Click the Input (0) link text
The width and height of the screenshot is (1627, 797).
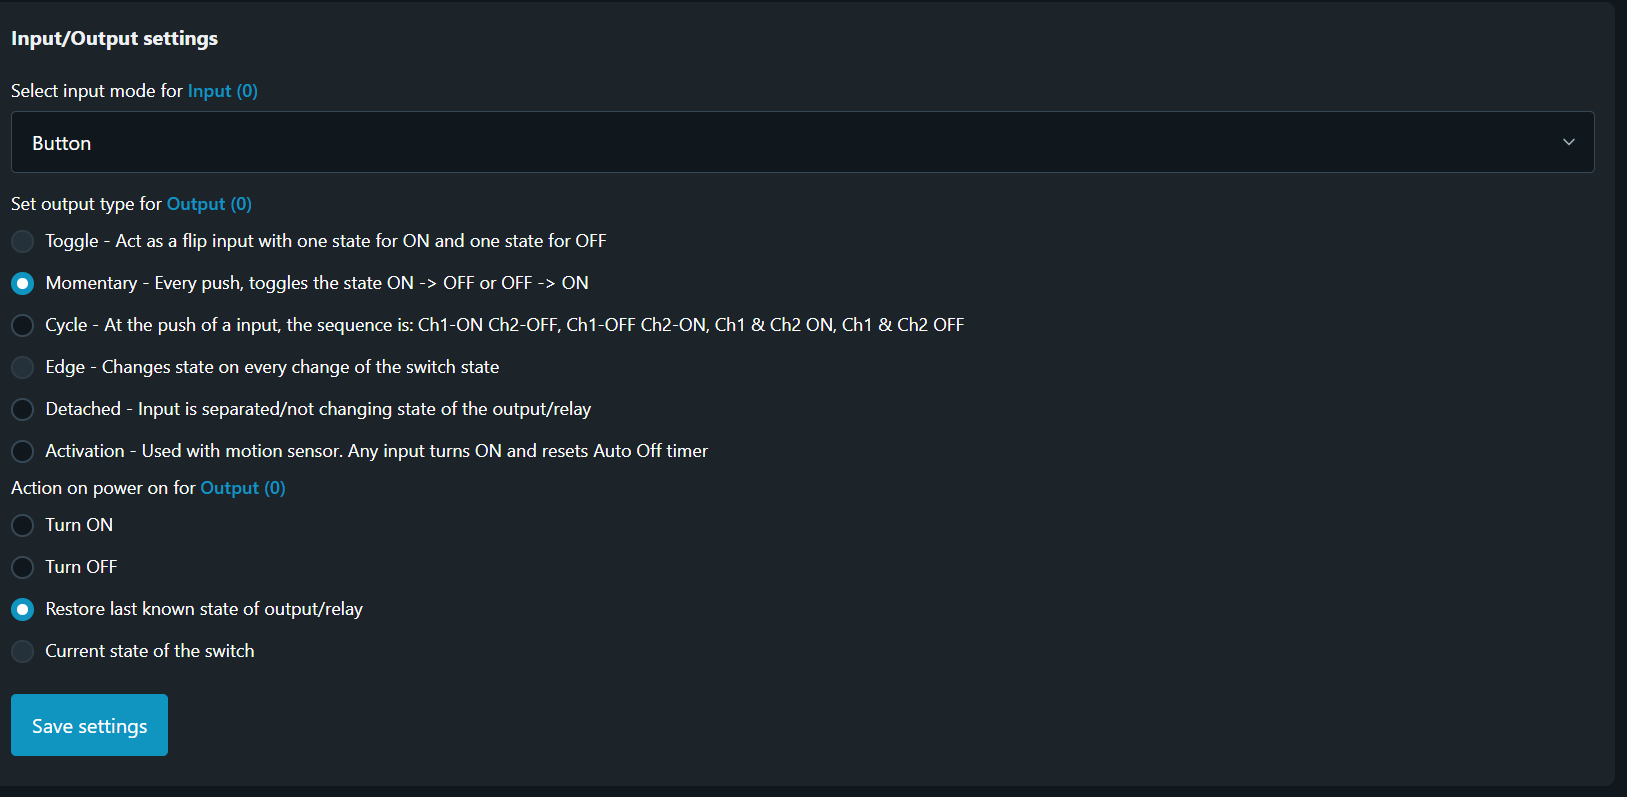pos(222,91)
